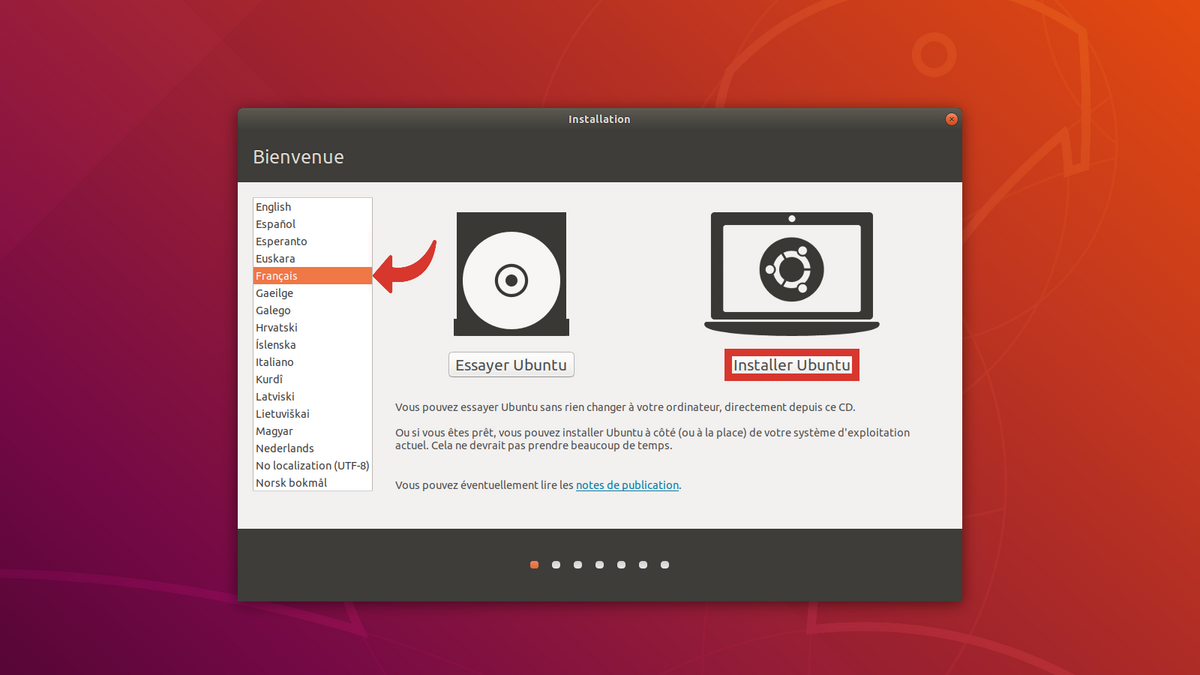Select the highlighted Français entry
The image size is (1200, 675).
coord(312,276)
